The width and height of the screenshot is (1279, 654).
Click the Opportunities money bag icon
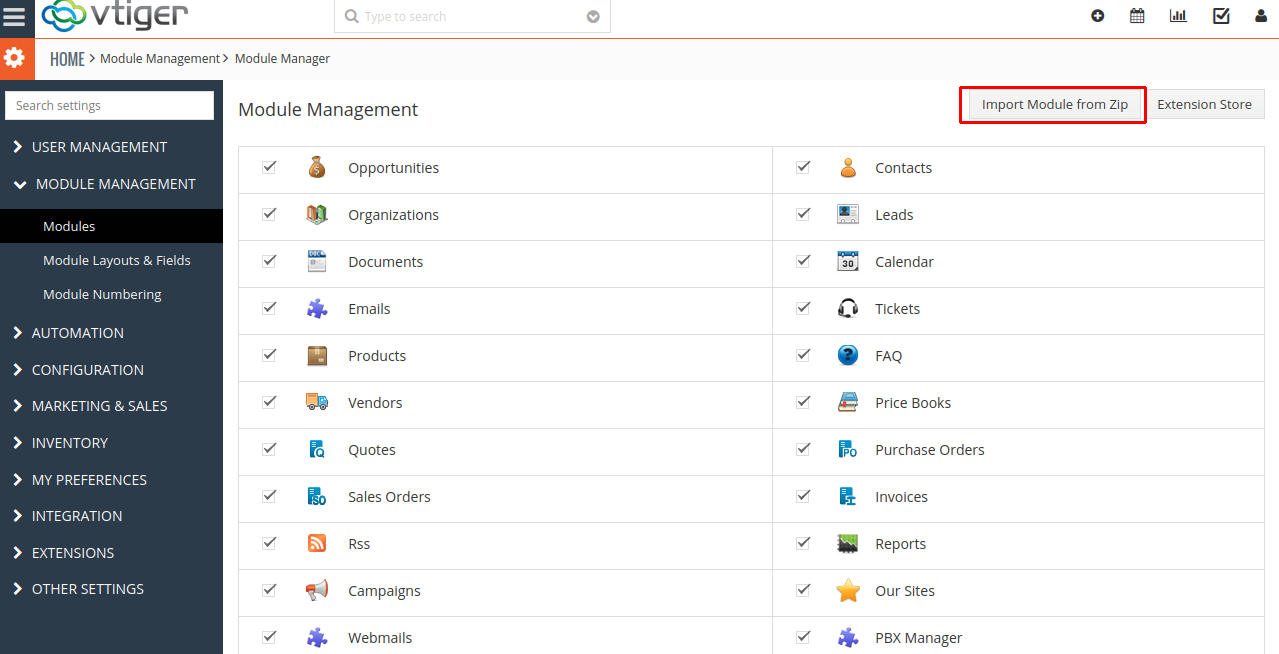[317, 168]
